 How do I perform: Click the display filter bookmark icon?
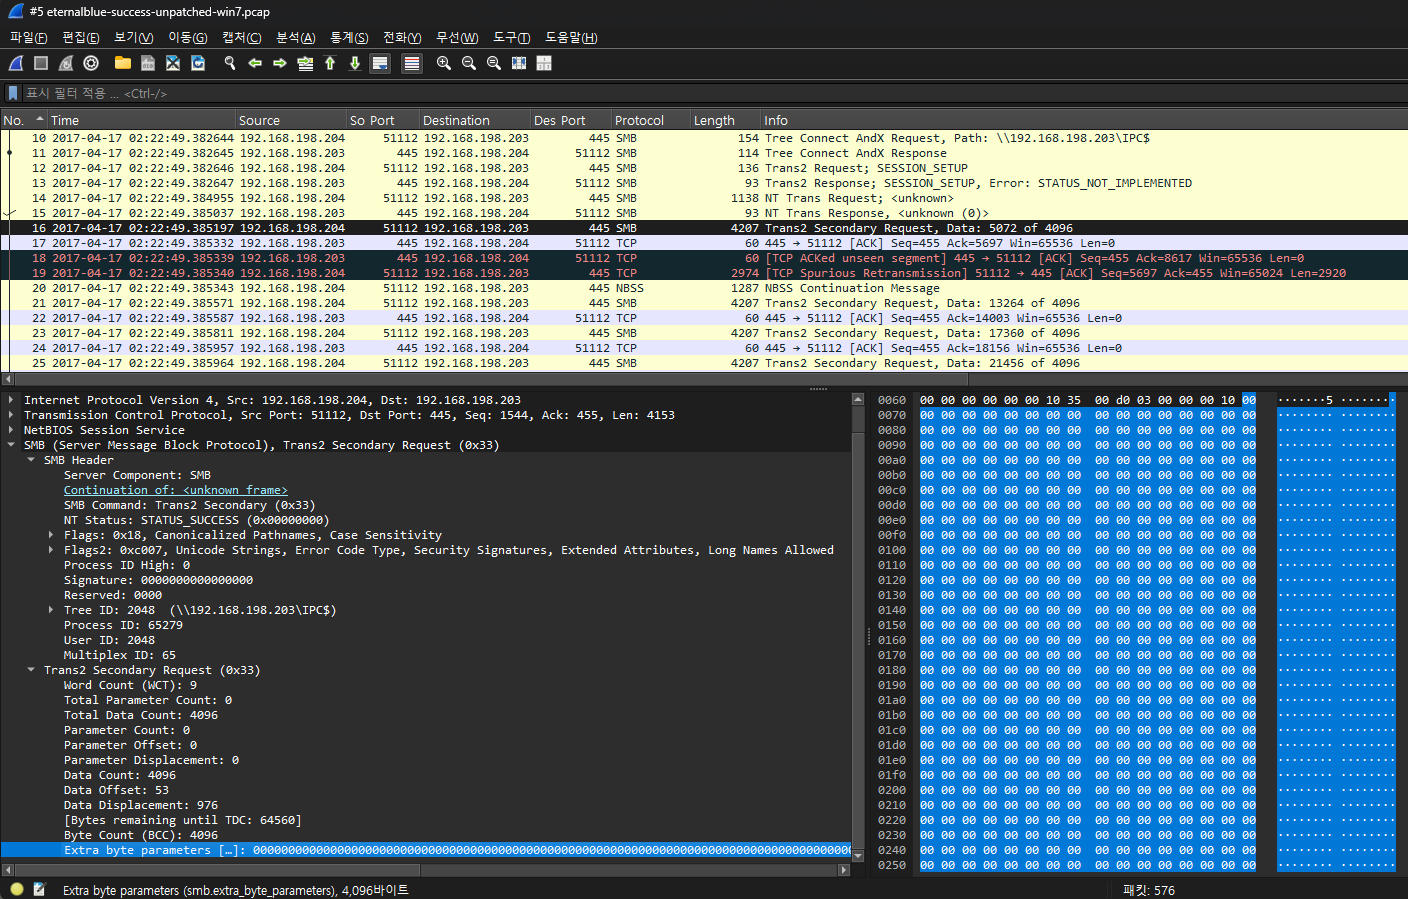coord(13,93)
